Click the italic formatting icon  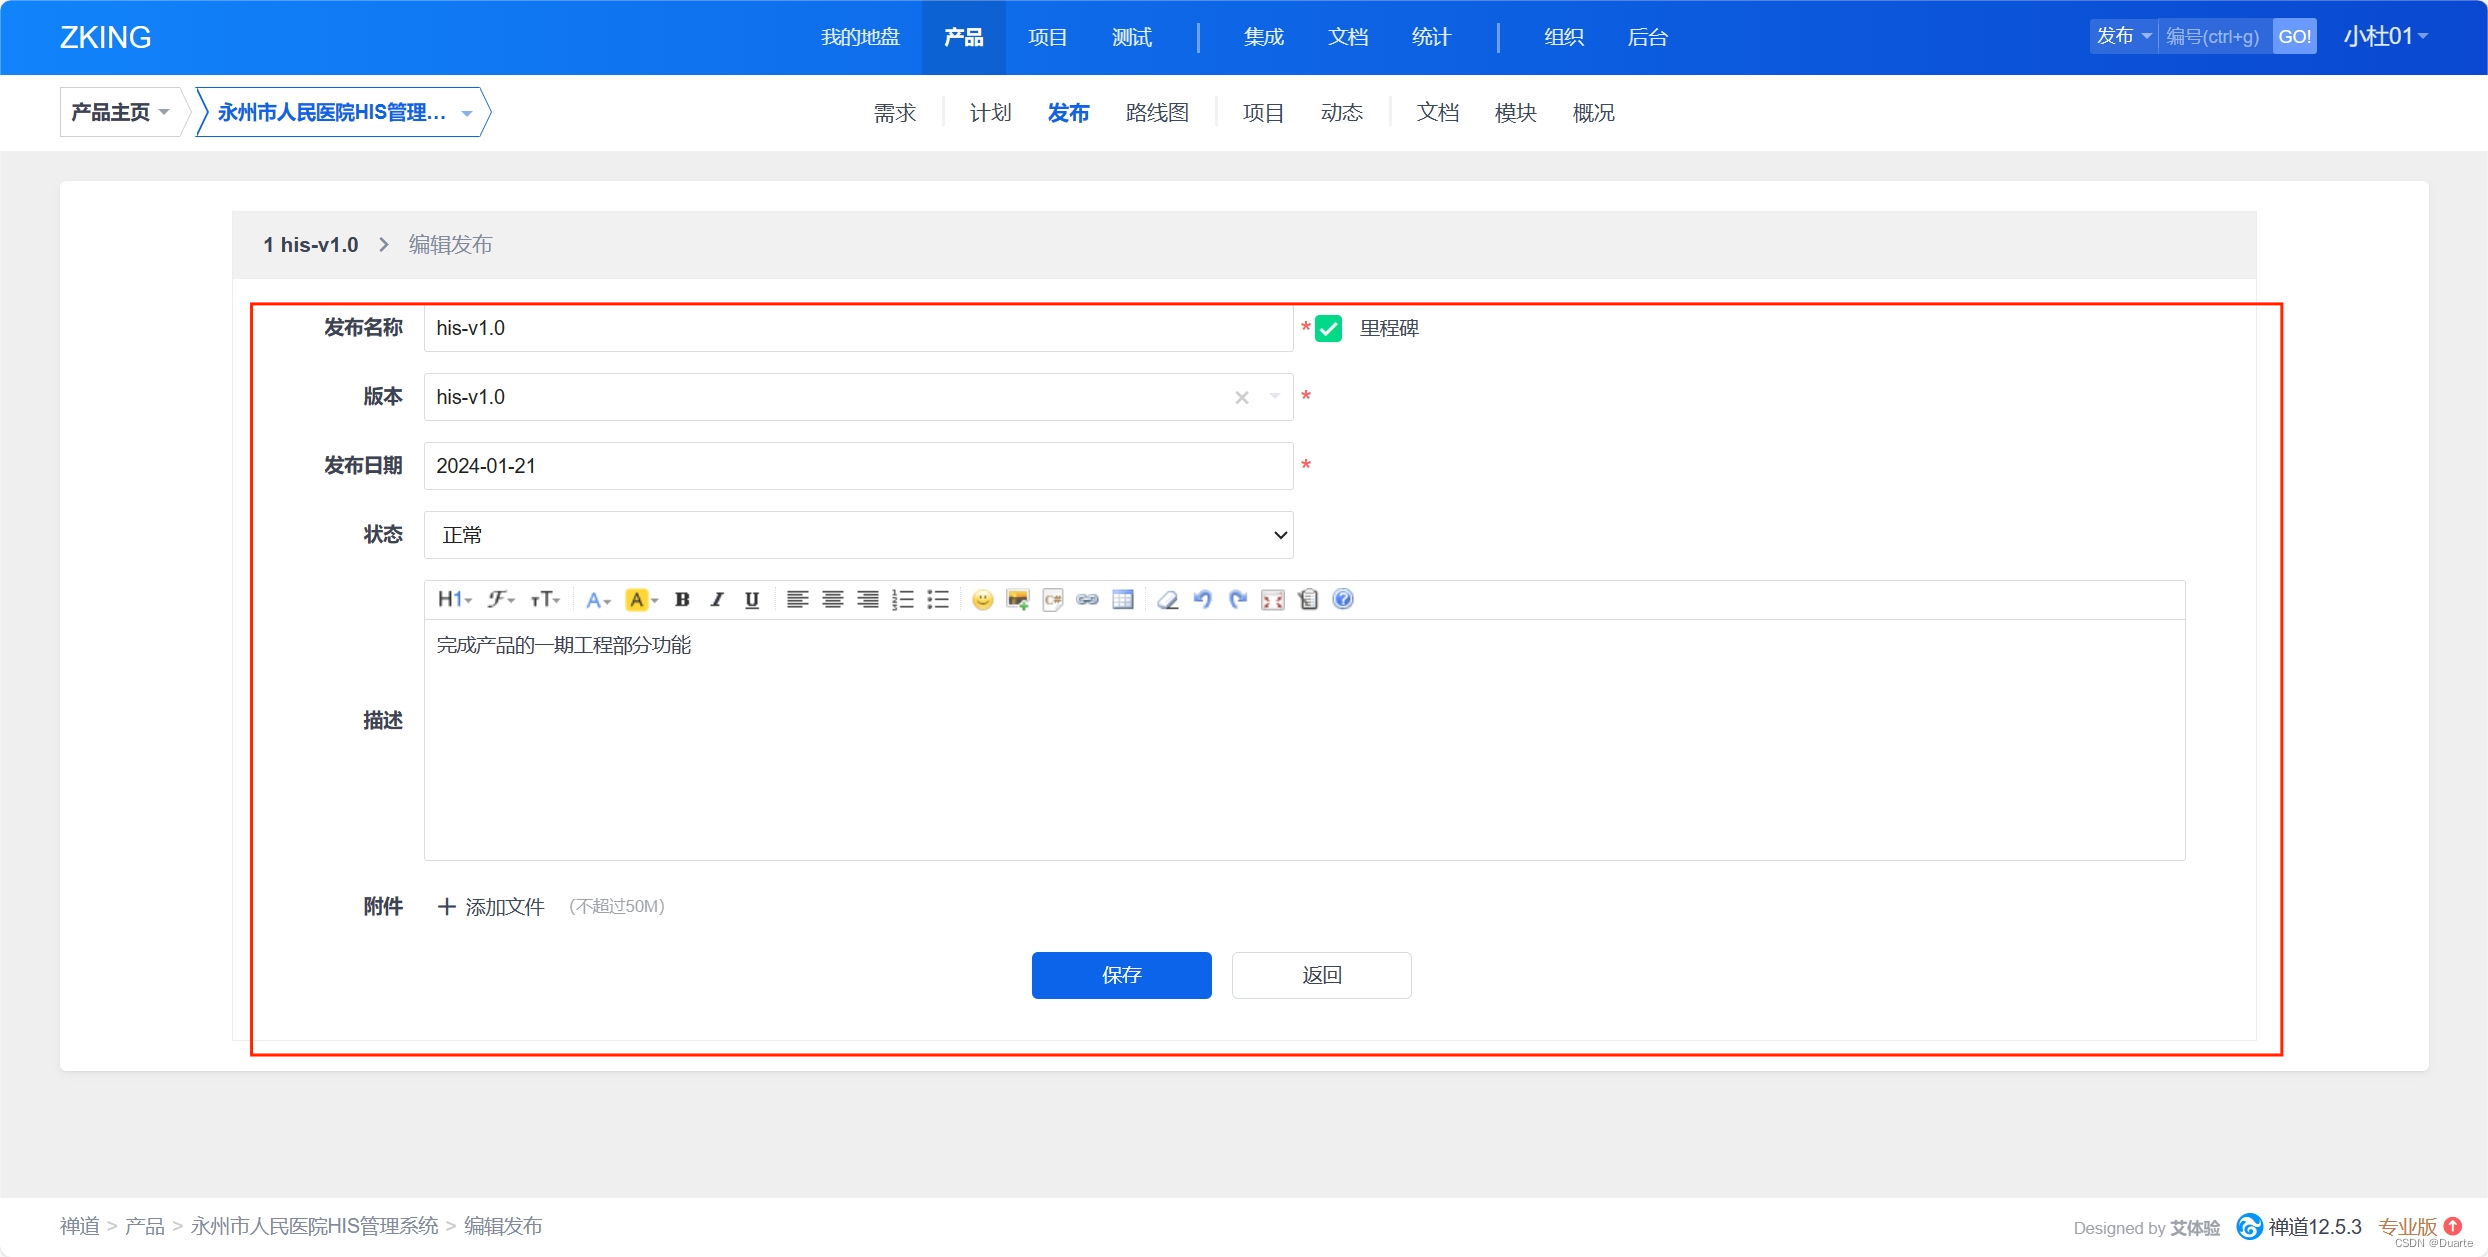(x=717, y=600)
